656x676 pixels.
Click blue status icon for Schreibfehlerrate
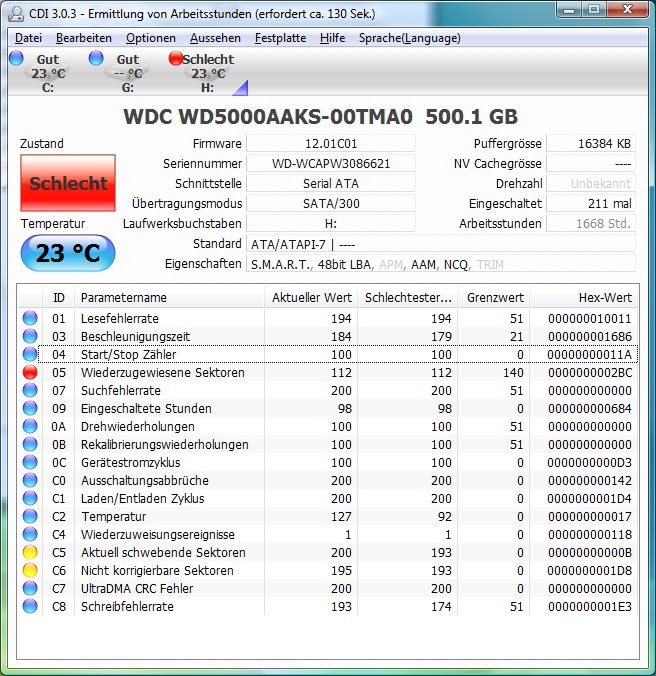click(x=30, y=607)
